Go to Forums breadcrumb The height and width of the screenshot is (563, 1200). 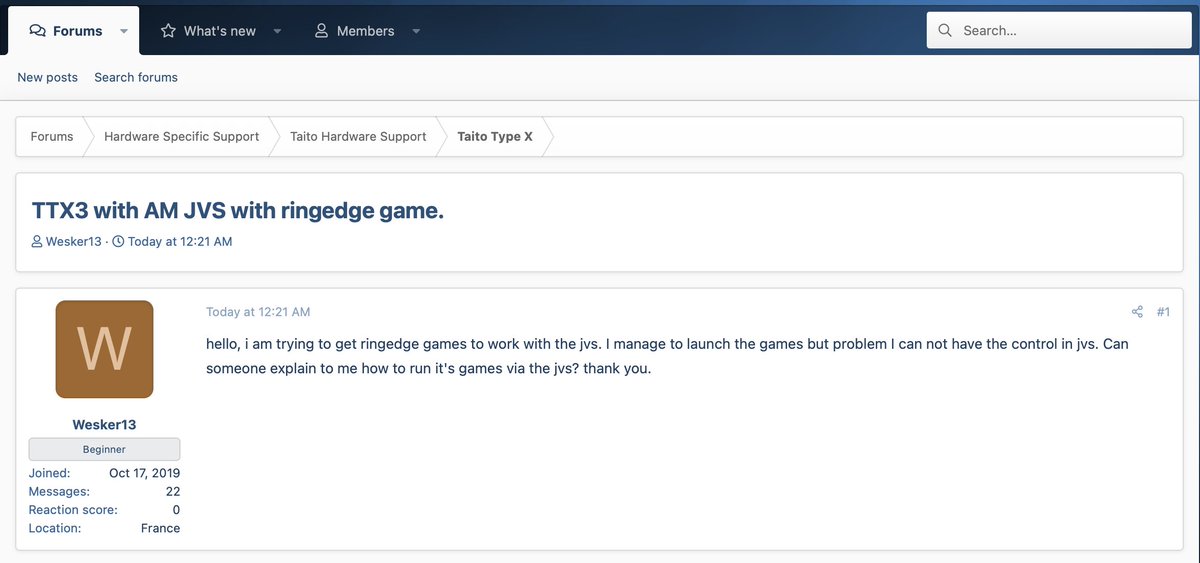pos(52,136)
